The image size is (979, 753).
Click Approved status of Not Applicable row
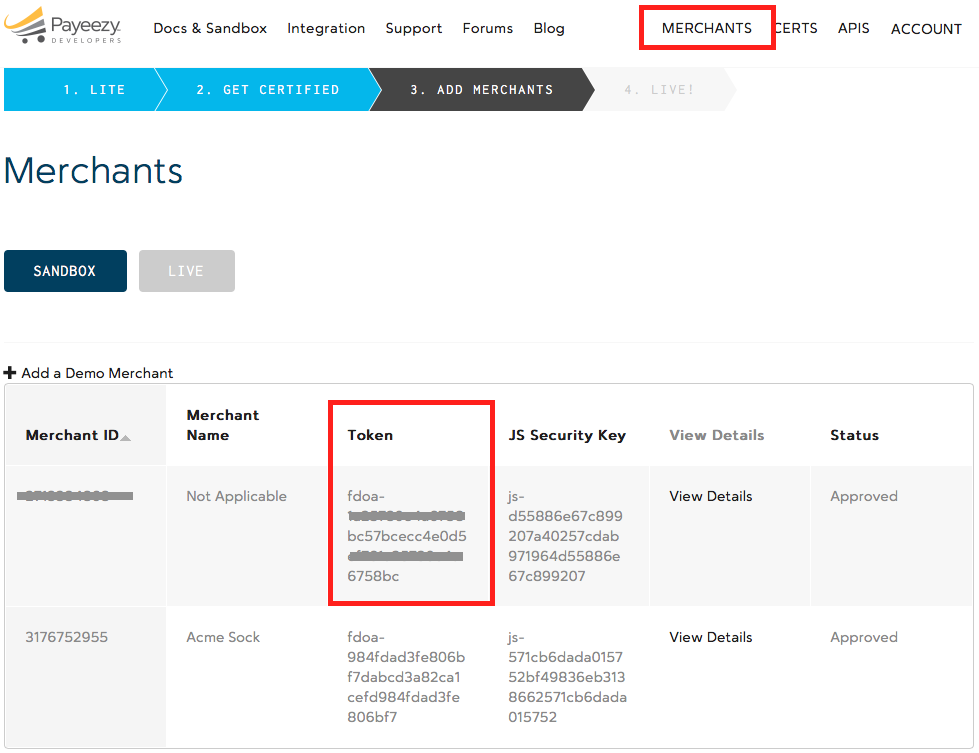pos(863,496)
